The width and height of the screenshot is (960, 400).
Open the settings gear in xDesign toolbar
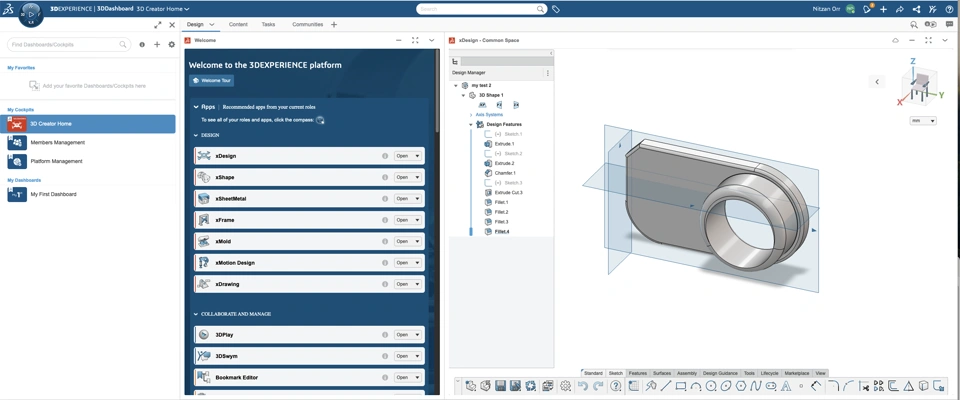tap(565, 386)
